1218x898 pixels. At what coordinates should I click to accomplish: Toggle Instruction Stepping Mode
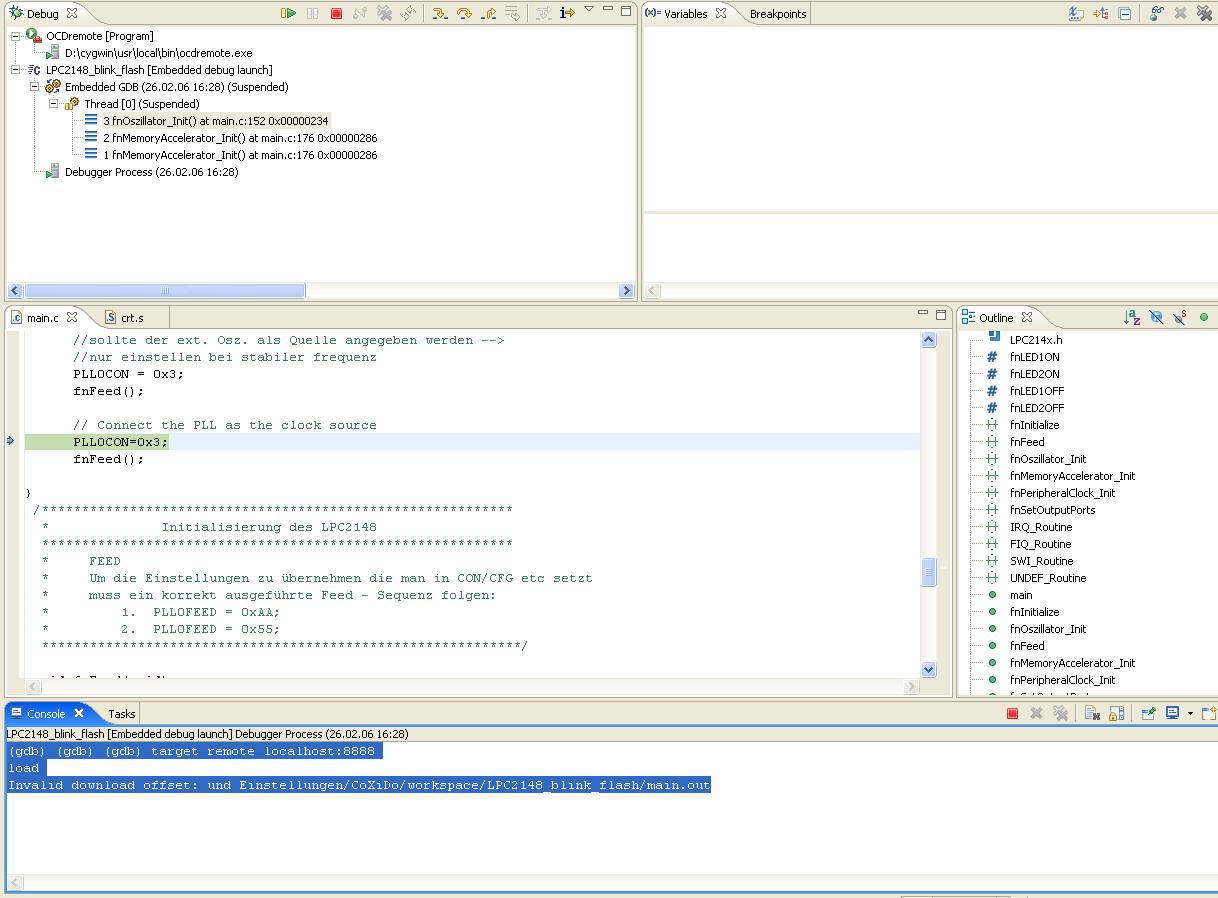[x=567, y=13]
